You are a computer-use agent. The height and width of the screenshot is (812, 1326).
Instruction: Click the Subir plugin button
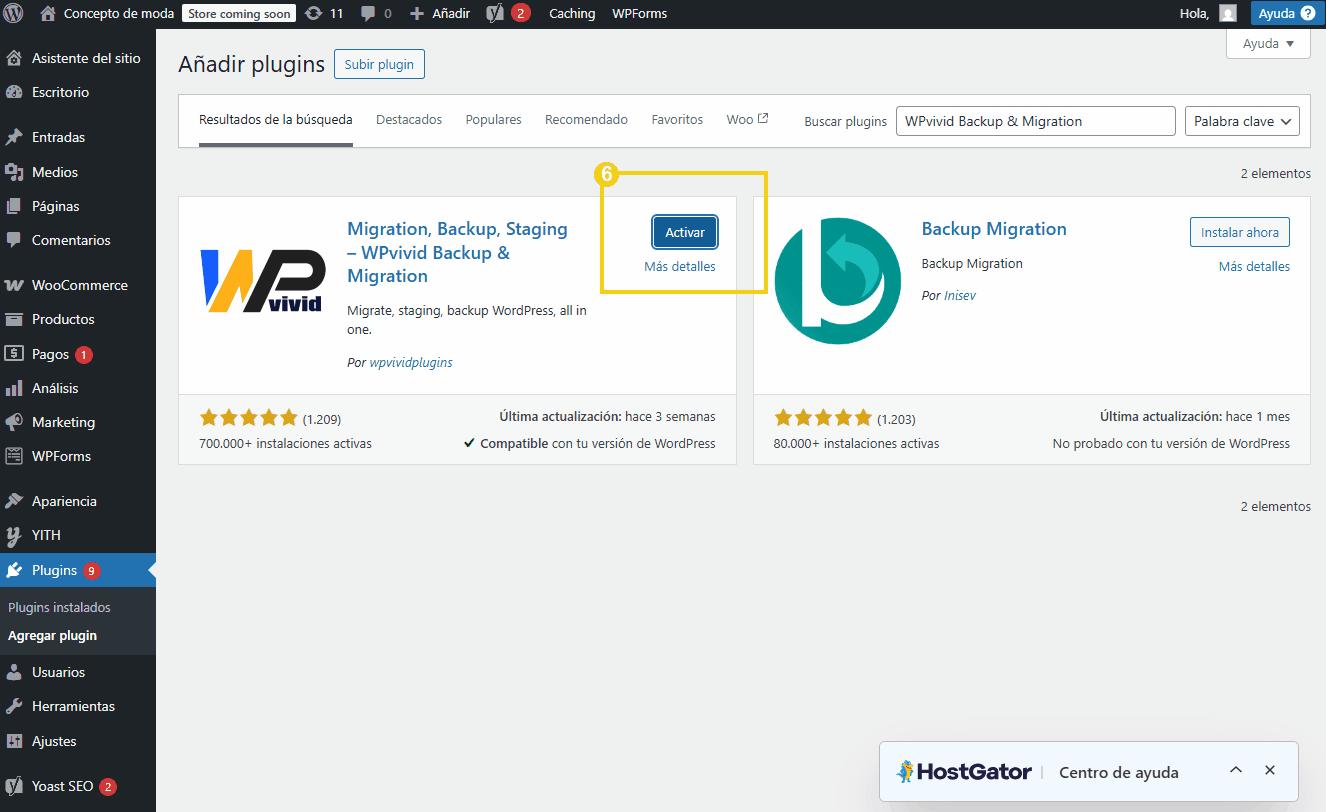[x=379, y=64]
